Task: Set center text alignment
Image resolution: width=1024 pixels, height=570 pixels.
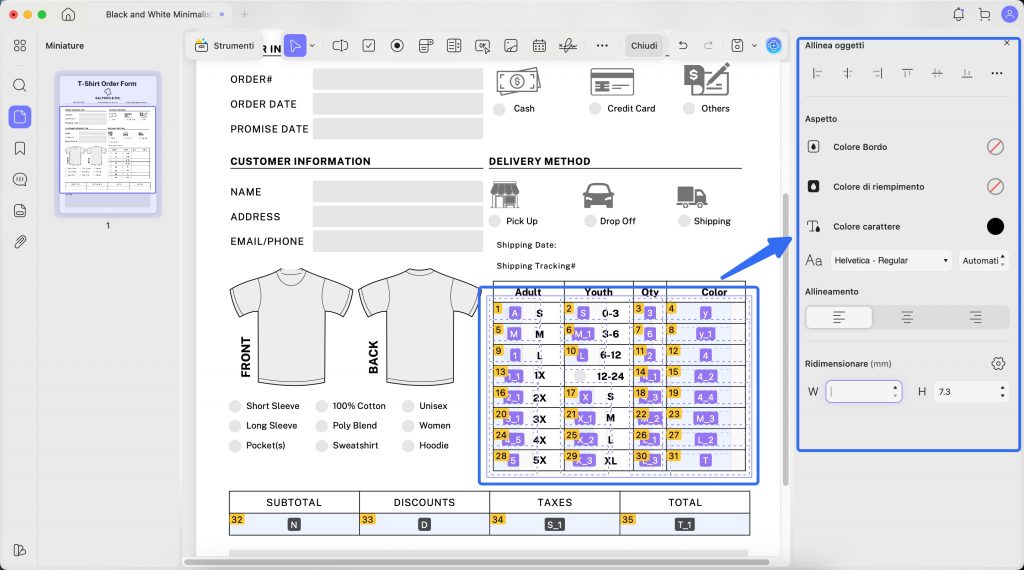Action: [x=907, y=317]
